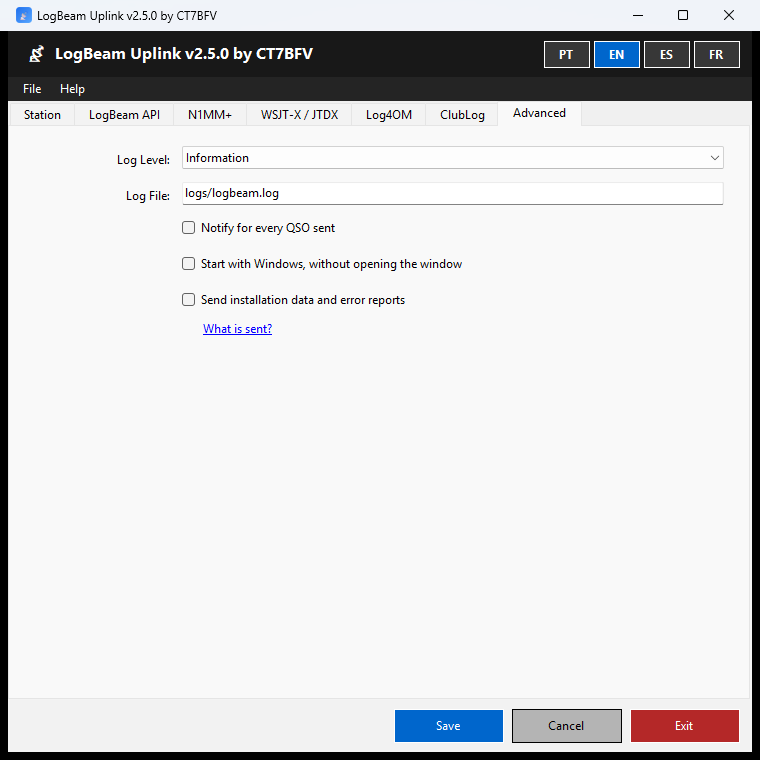The width and height of the screenshot is (760, 760).
Task: Go to the Station tab
Action: coord(42,115)
